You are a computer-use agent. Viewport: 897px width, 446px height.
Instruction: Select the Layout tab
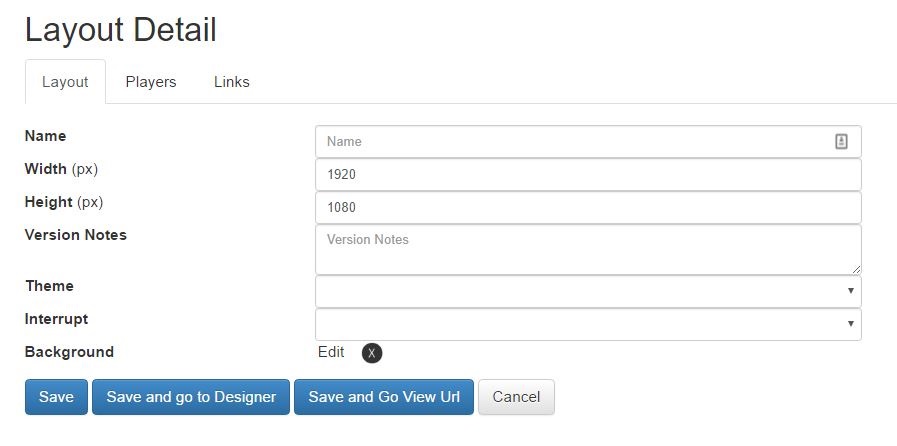[x=65, y=82]
